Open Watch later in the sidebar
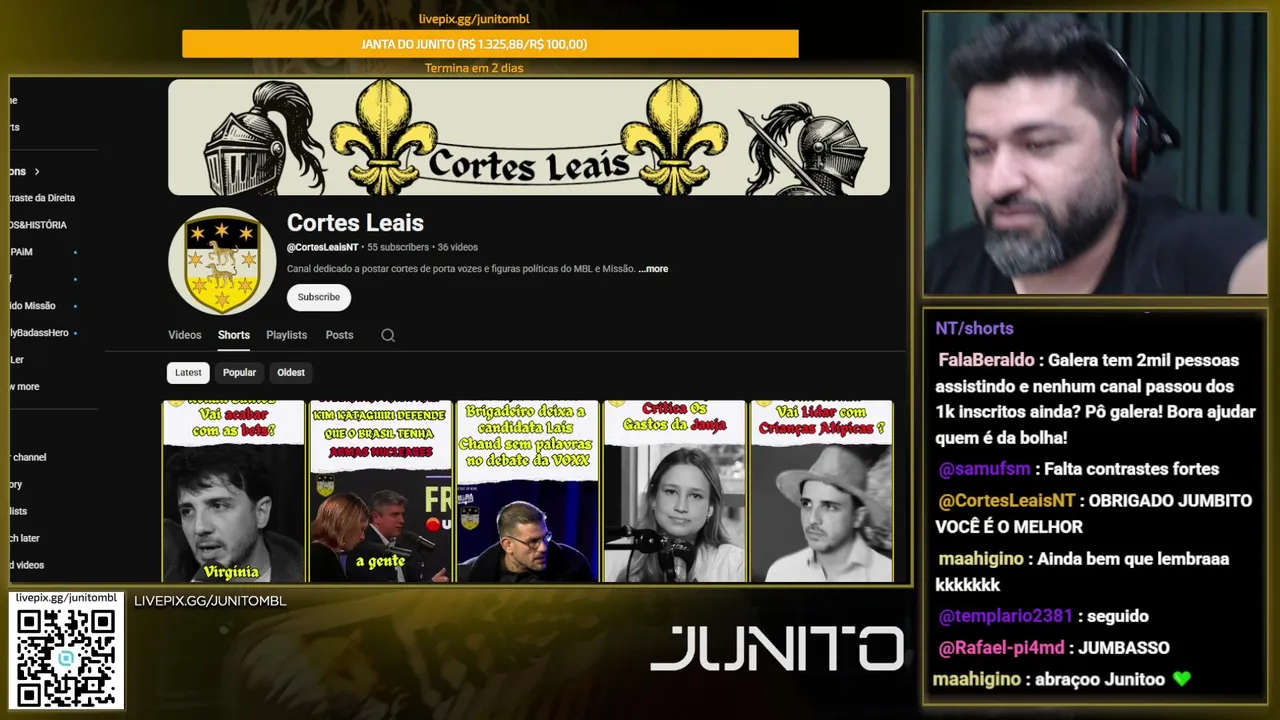Screen dimensions: 1280x720 (24, 538)
